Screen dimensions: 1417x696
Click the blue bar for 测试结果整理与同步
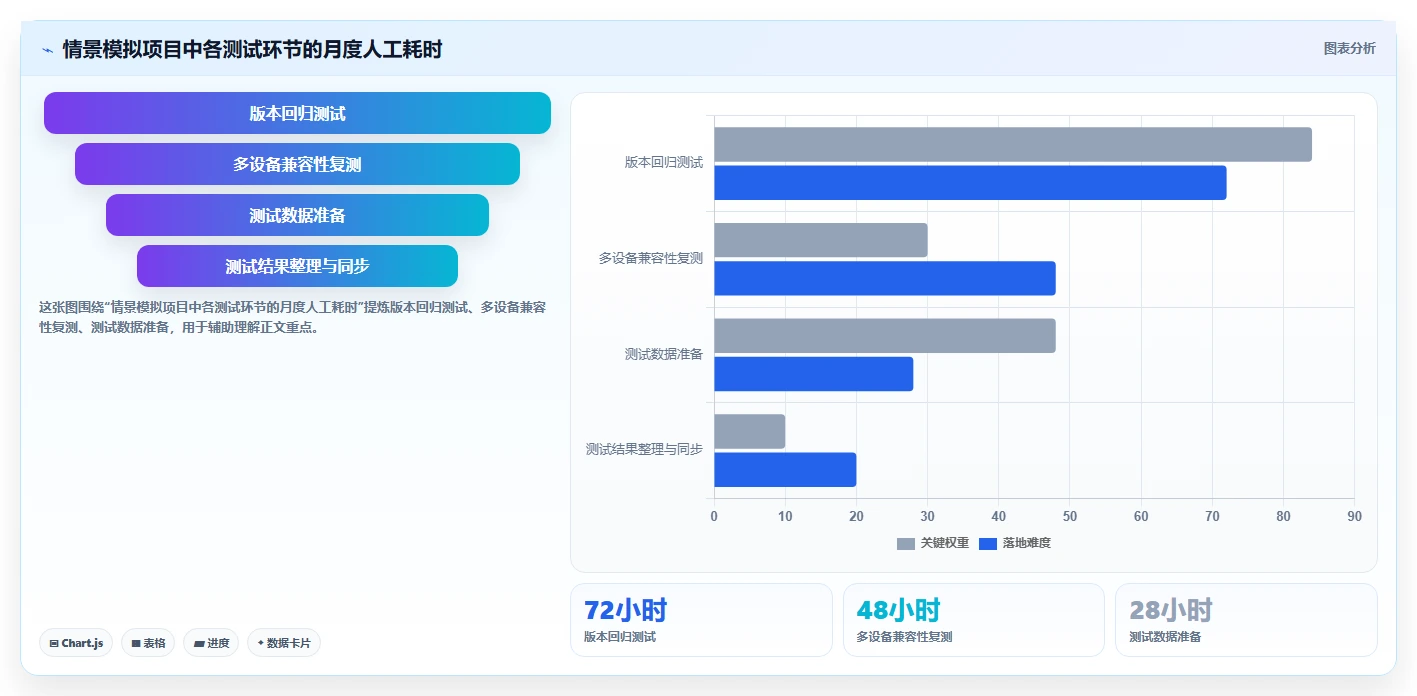[x=785, y=470]
